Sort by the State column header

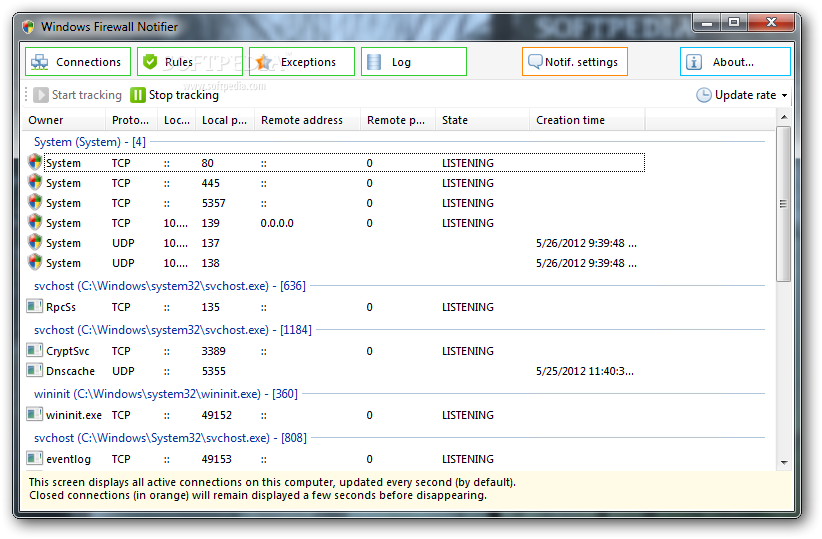pos(482,120)
